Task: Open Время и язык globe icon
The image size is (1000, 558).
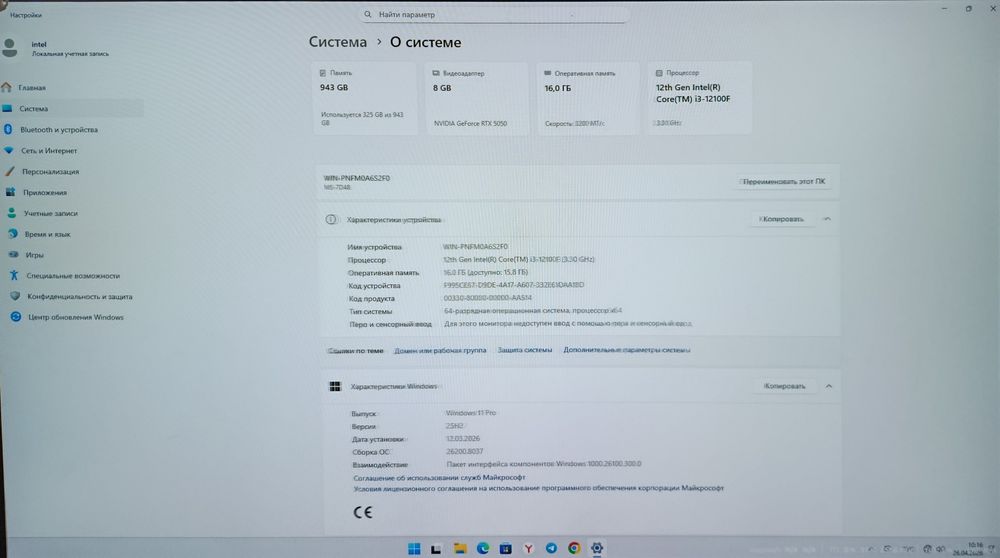Action: (x=13, y=234)
